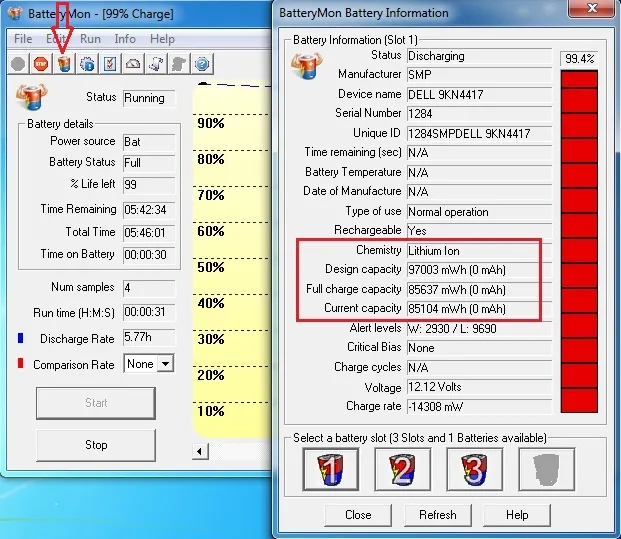The height and width of the screenshot is (539, 621).
Task: Click the gear with info badge icon
Action: pos(87,64)
